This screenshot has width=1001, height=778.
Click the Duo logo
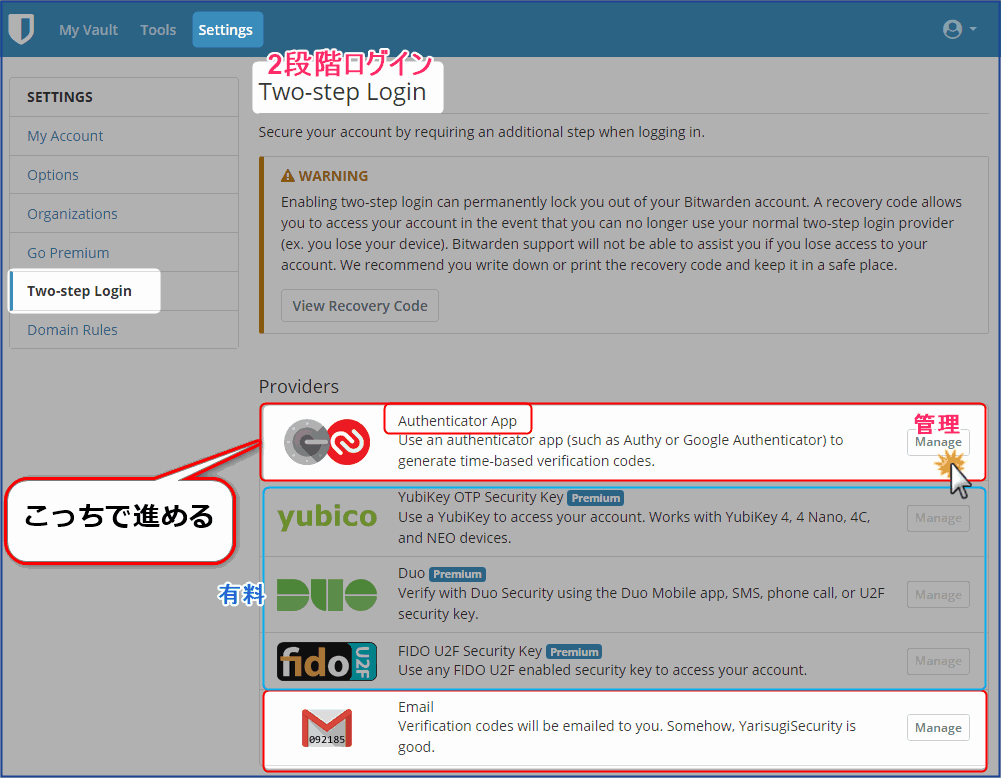pyautogui.click(x=327, y=595)
